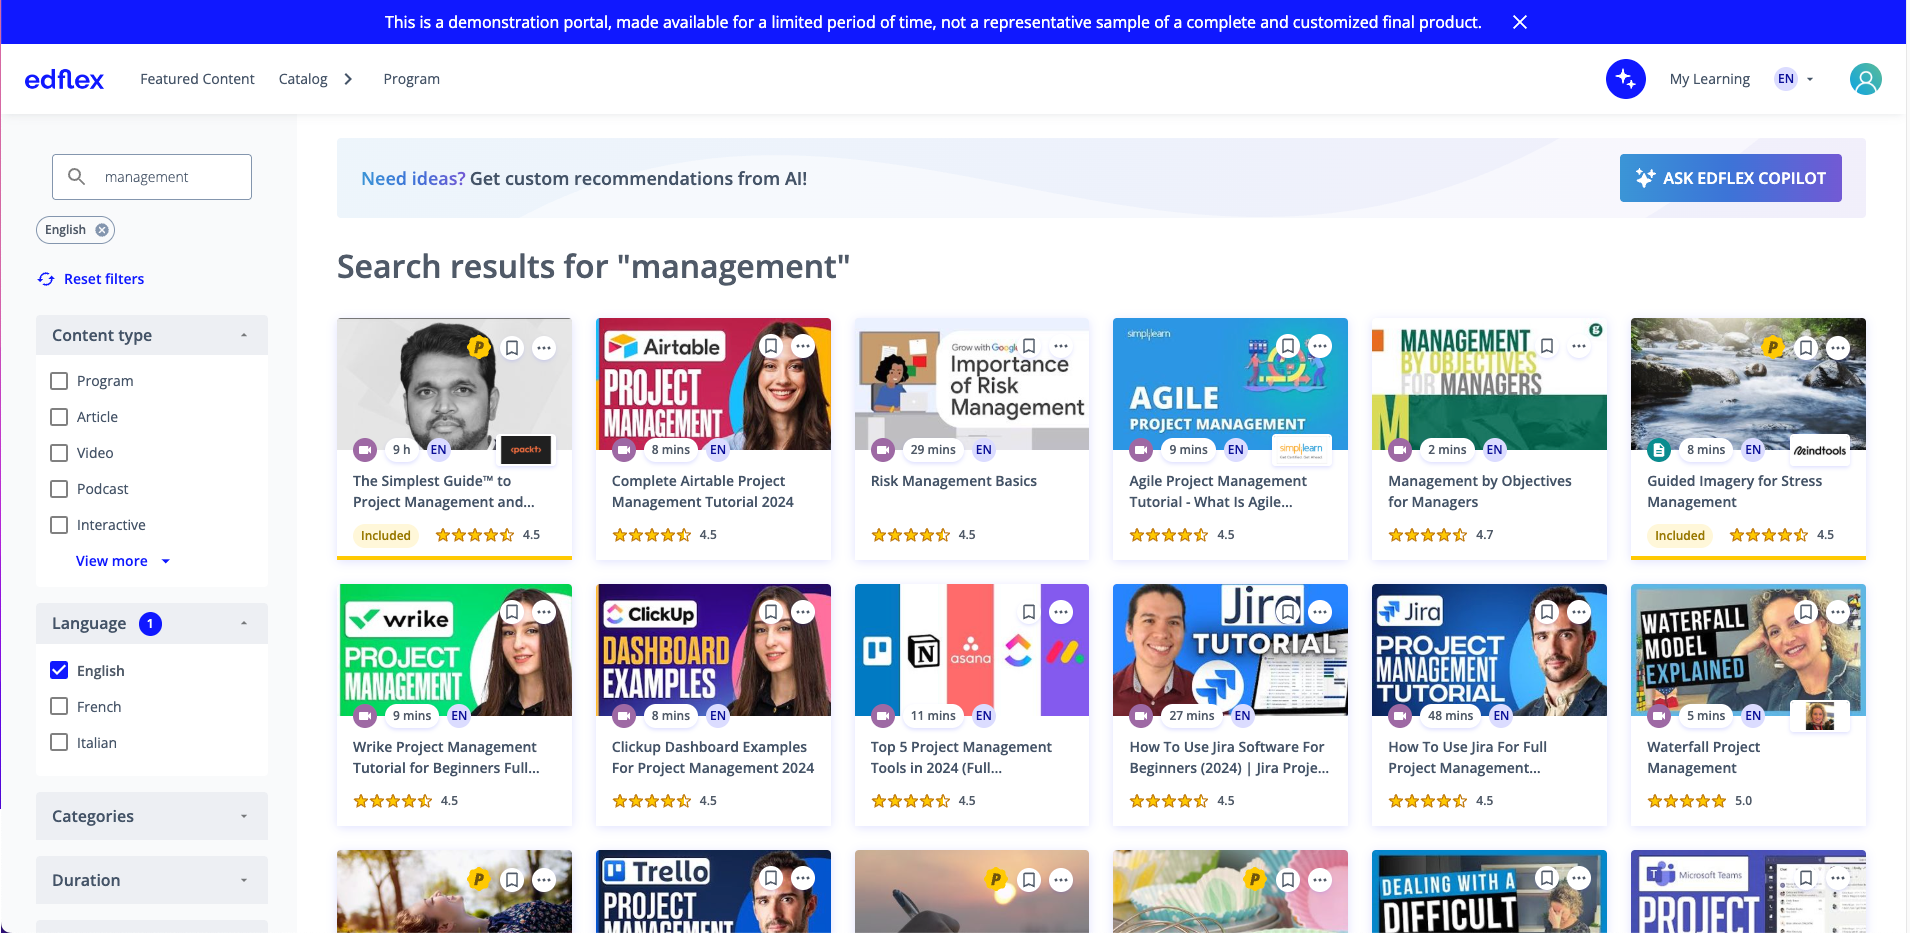1910x933 pixels.
Task: Check the Program content type
Action: pyautogui.click(x=59, y=381)
